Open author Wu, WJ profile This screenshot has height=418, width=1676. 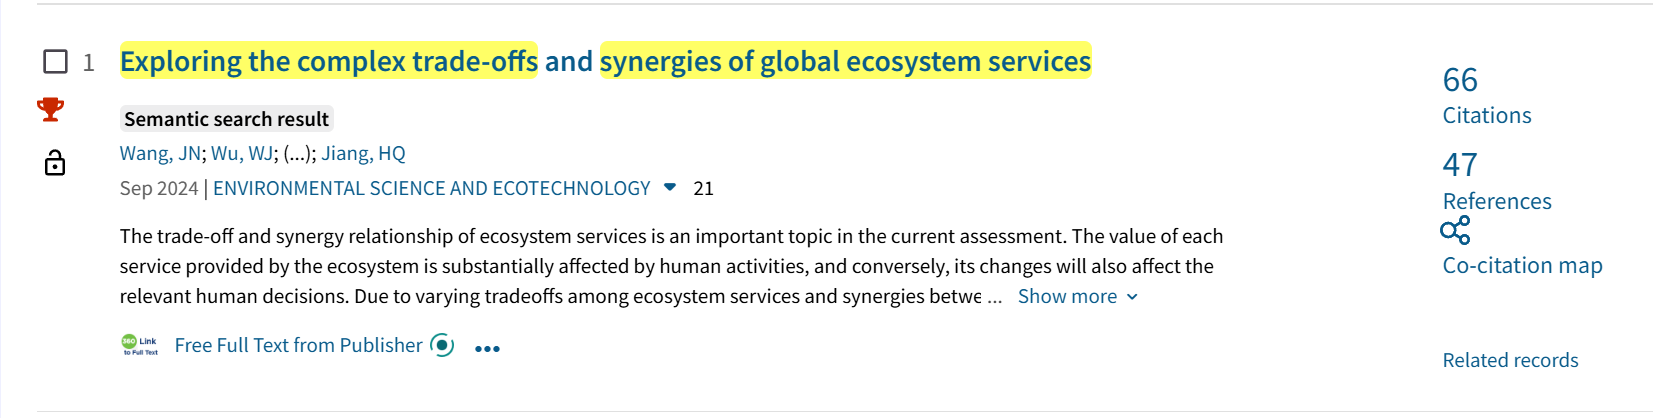[242, 153]
